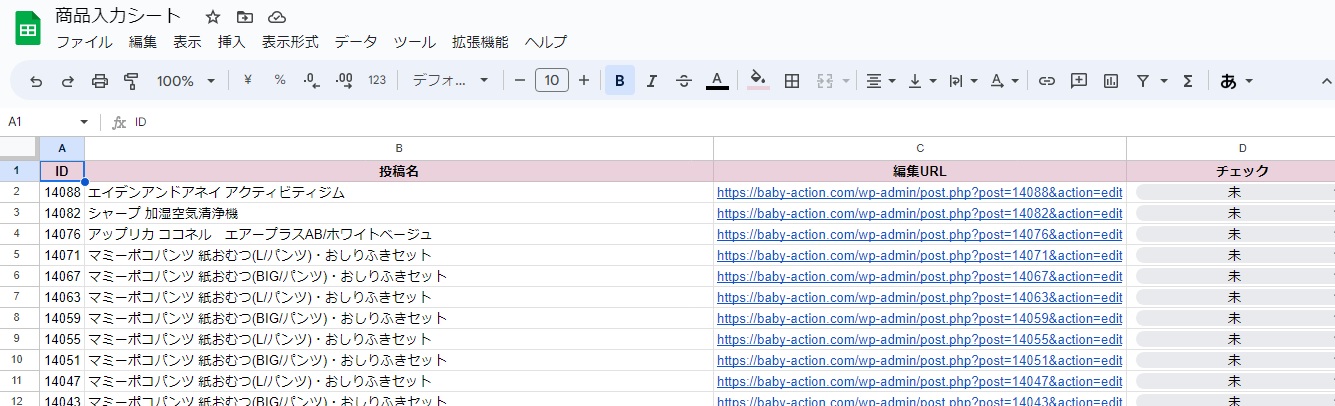Toggle strikethrough formatting
This screenshot has width=1335, height=406.
(x=684, y=81)
